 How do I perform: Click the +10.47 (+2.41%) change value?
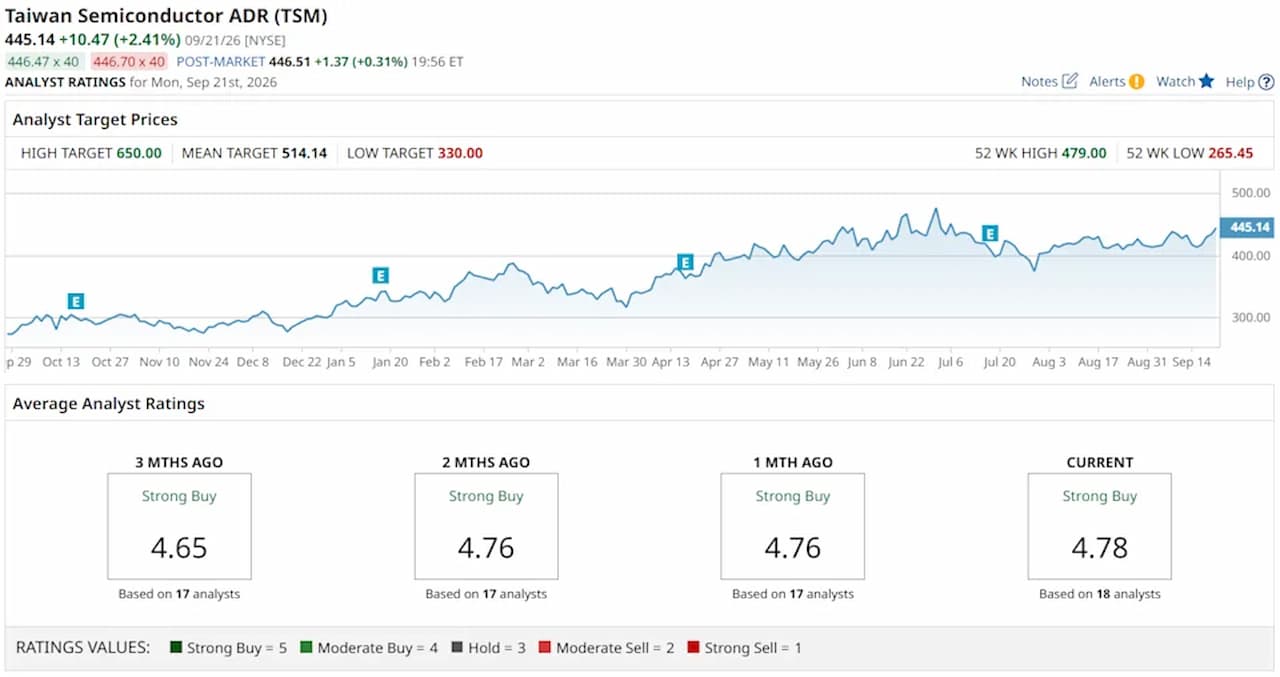pos(119,40)
